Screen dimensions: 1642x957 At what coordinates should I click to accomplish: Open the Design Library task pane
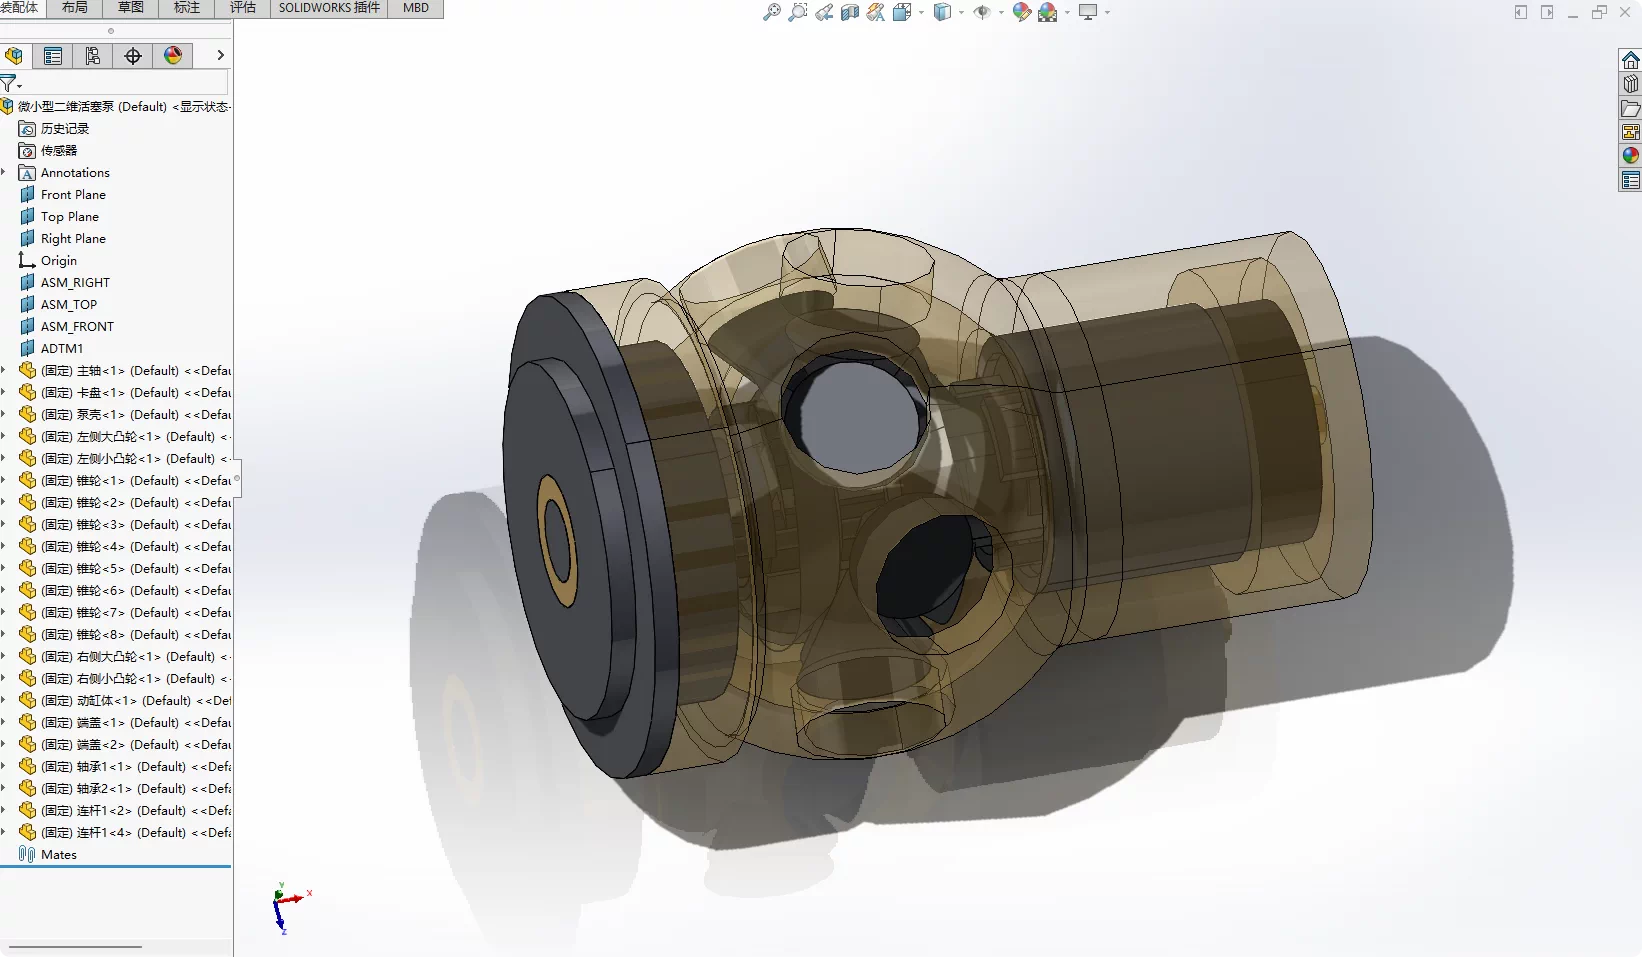click(x=1630, y=84)
